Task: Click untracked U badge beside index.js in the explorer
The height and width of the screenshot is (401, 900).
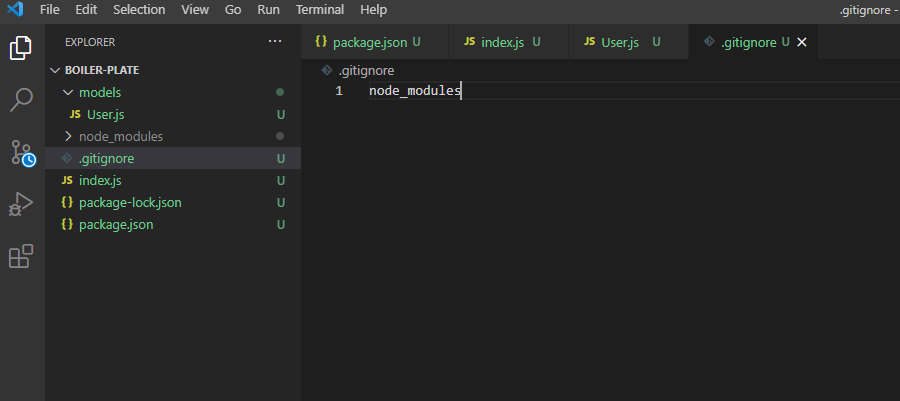Action: (281, 181)
